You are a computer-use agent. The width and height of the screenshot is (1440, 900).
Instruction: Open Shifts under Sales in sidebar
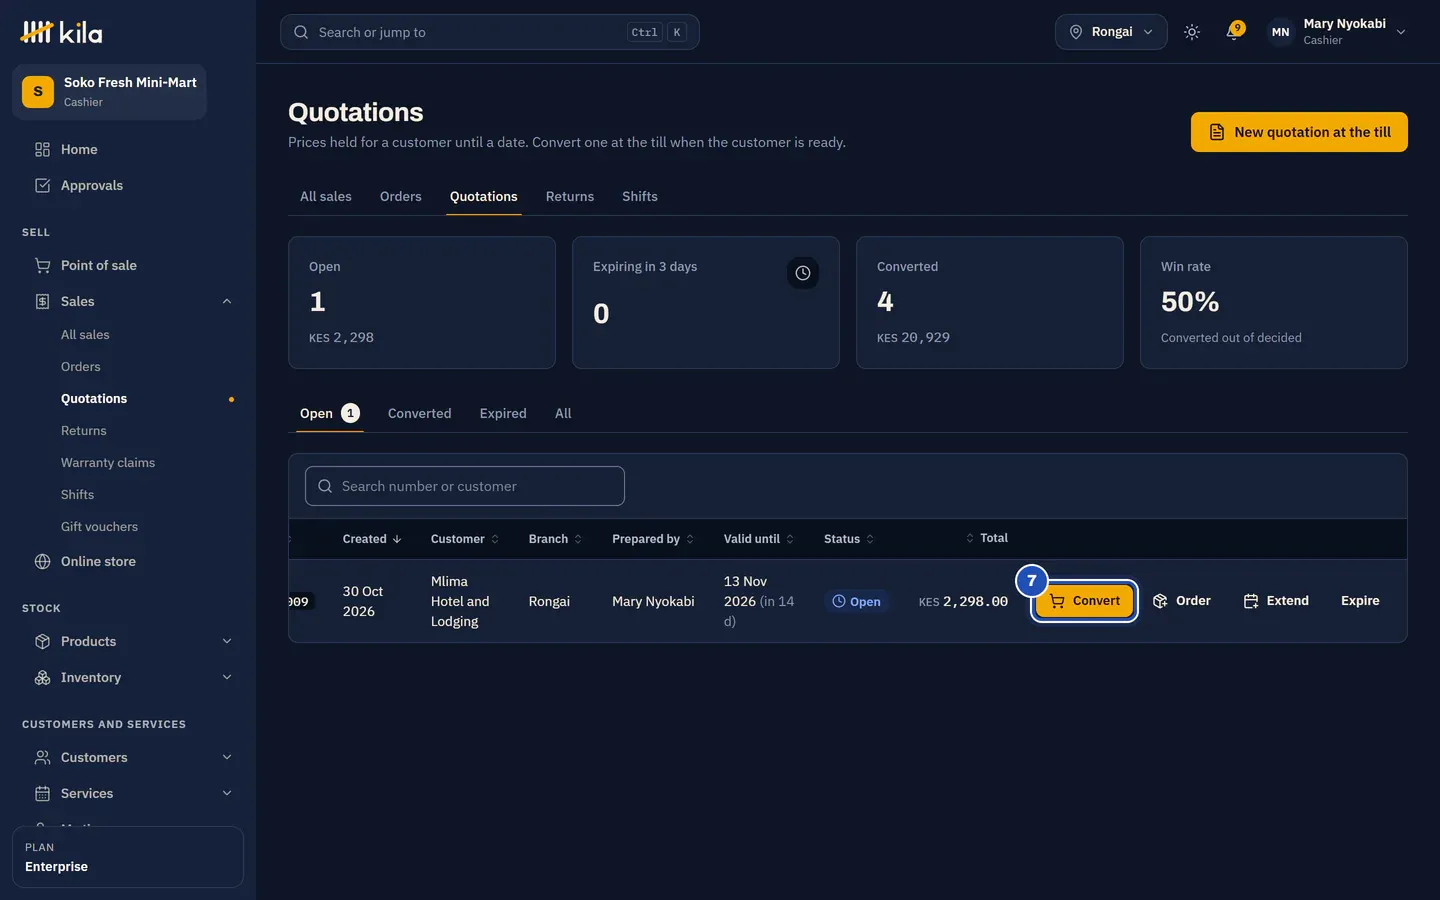77,495
